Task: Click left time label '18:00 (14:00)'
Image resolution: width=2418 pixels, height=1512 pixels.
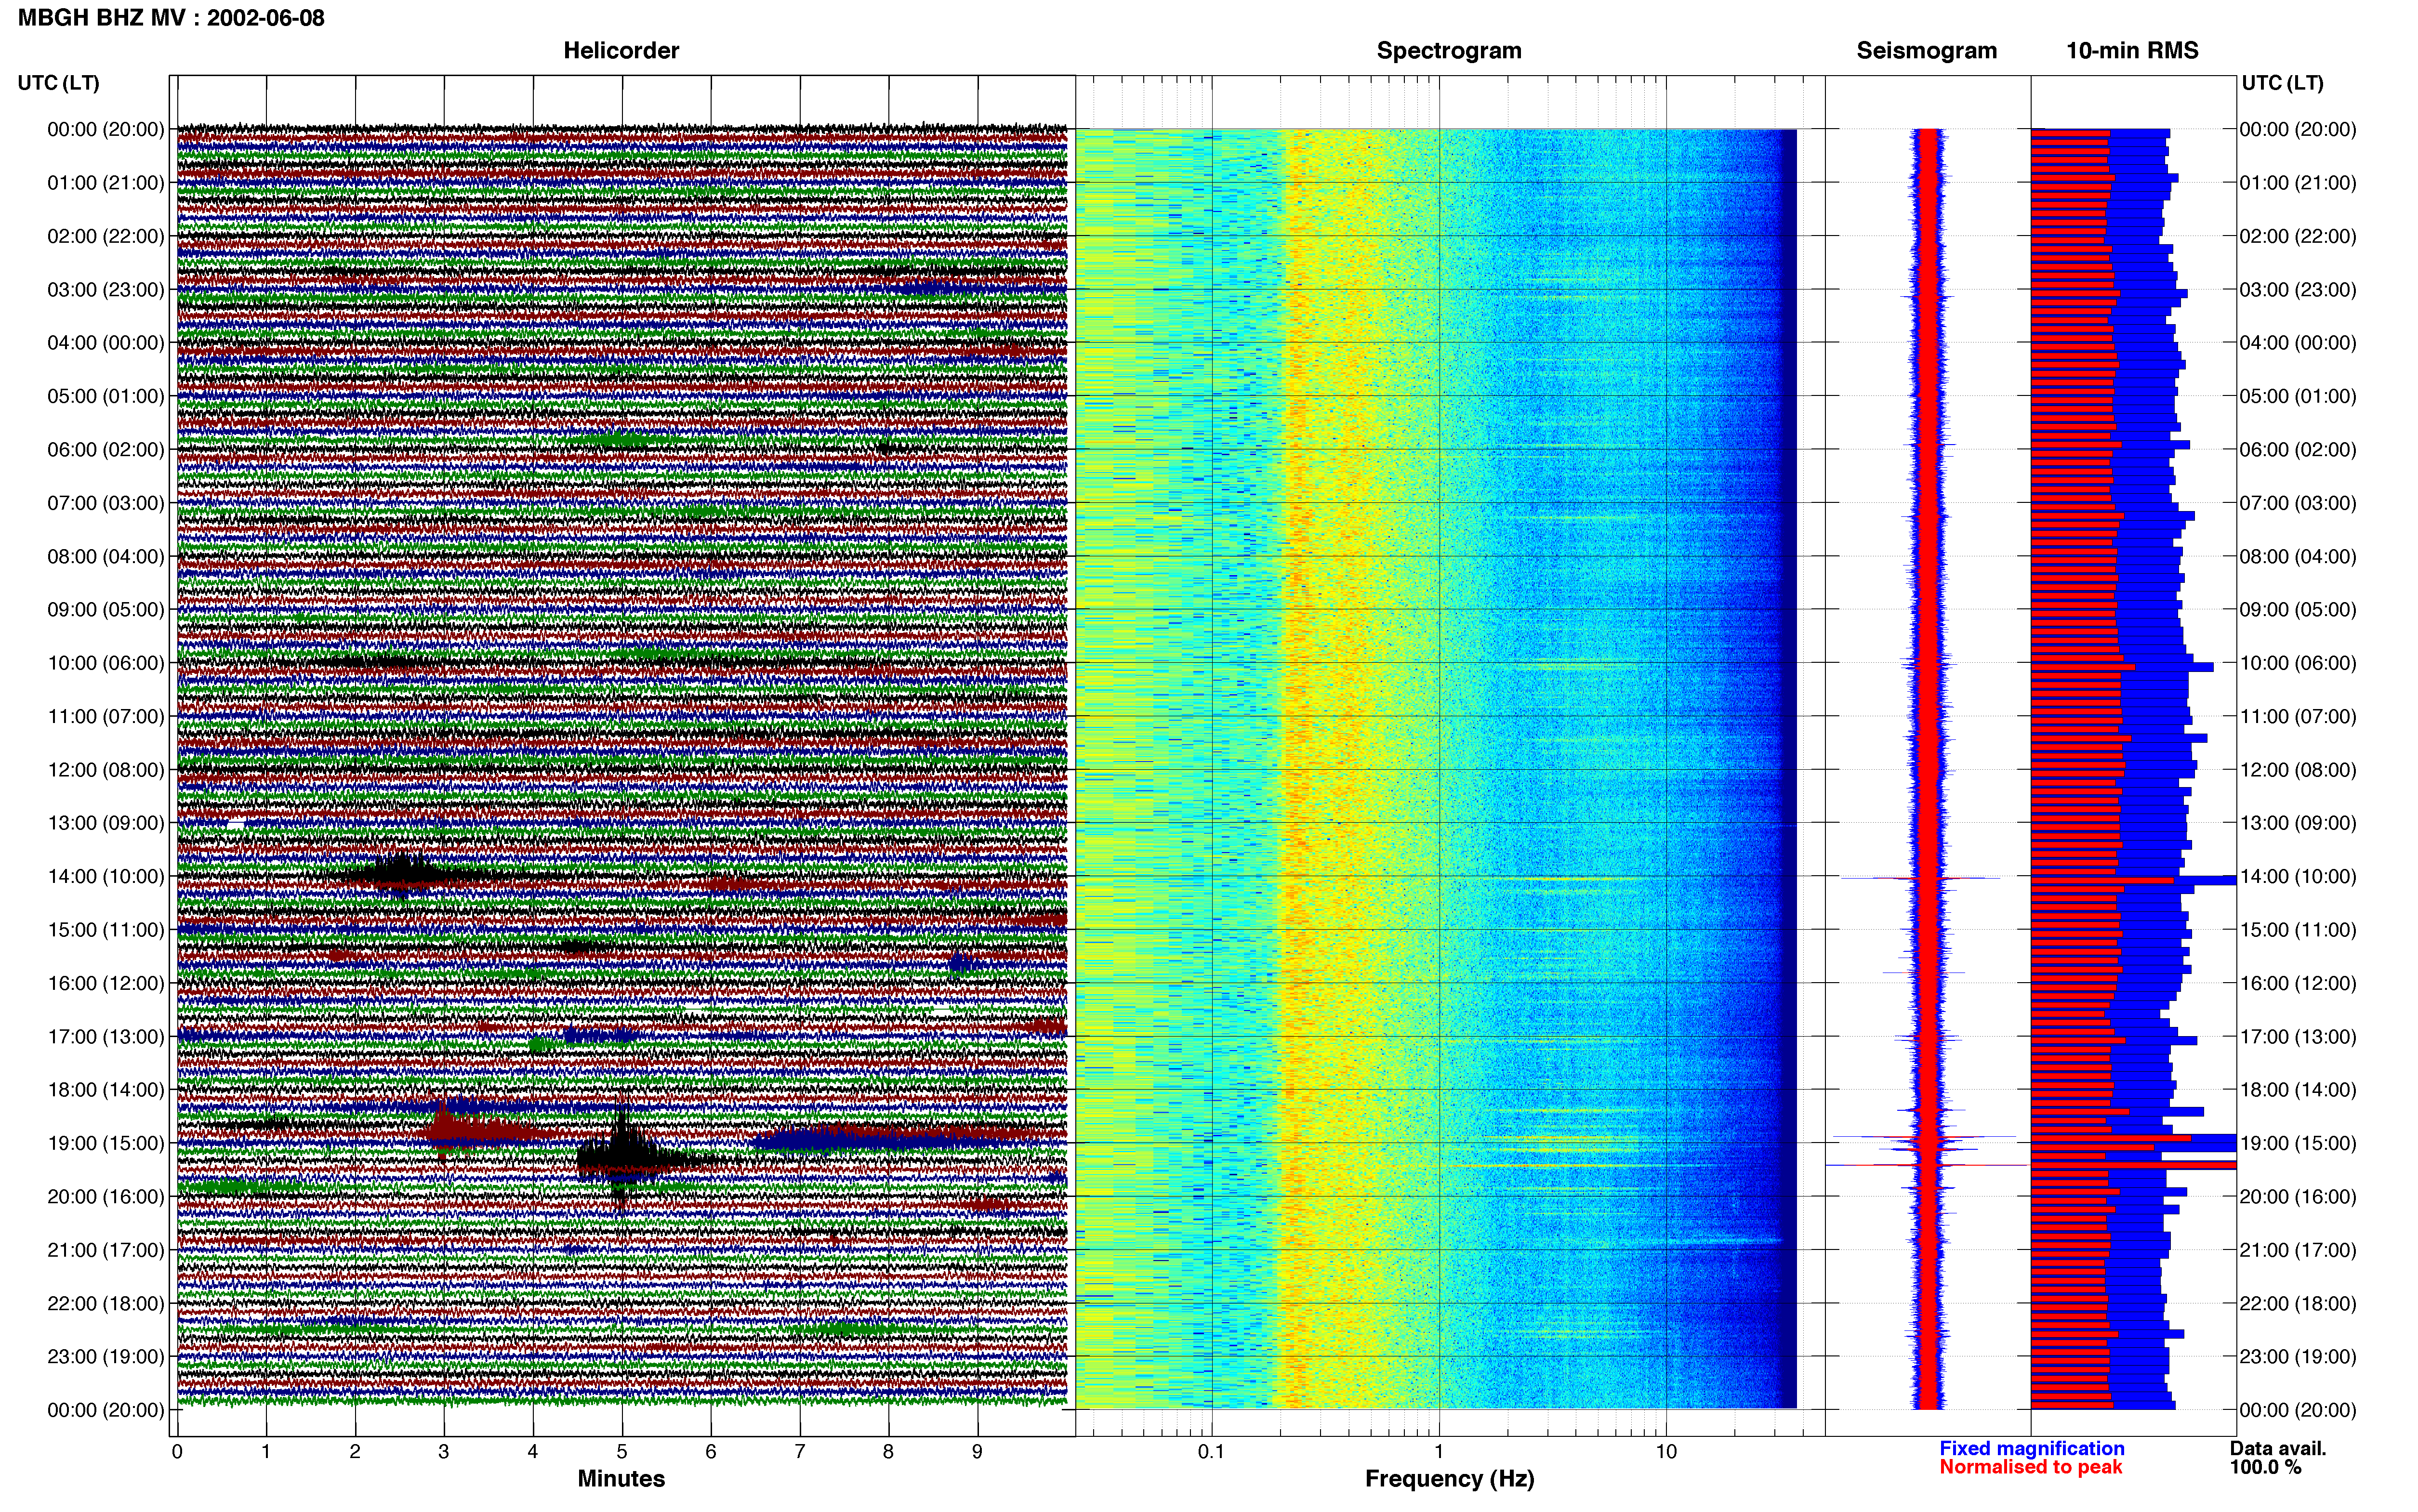Action: (x=106, y=1089)
